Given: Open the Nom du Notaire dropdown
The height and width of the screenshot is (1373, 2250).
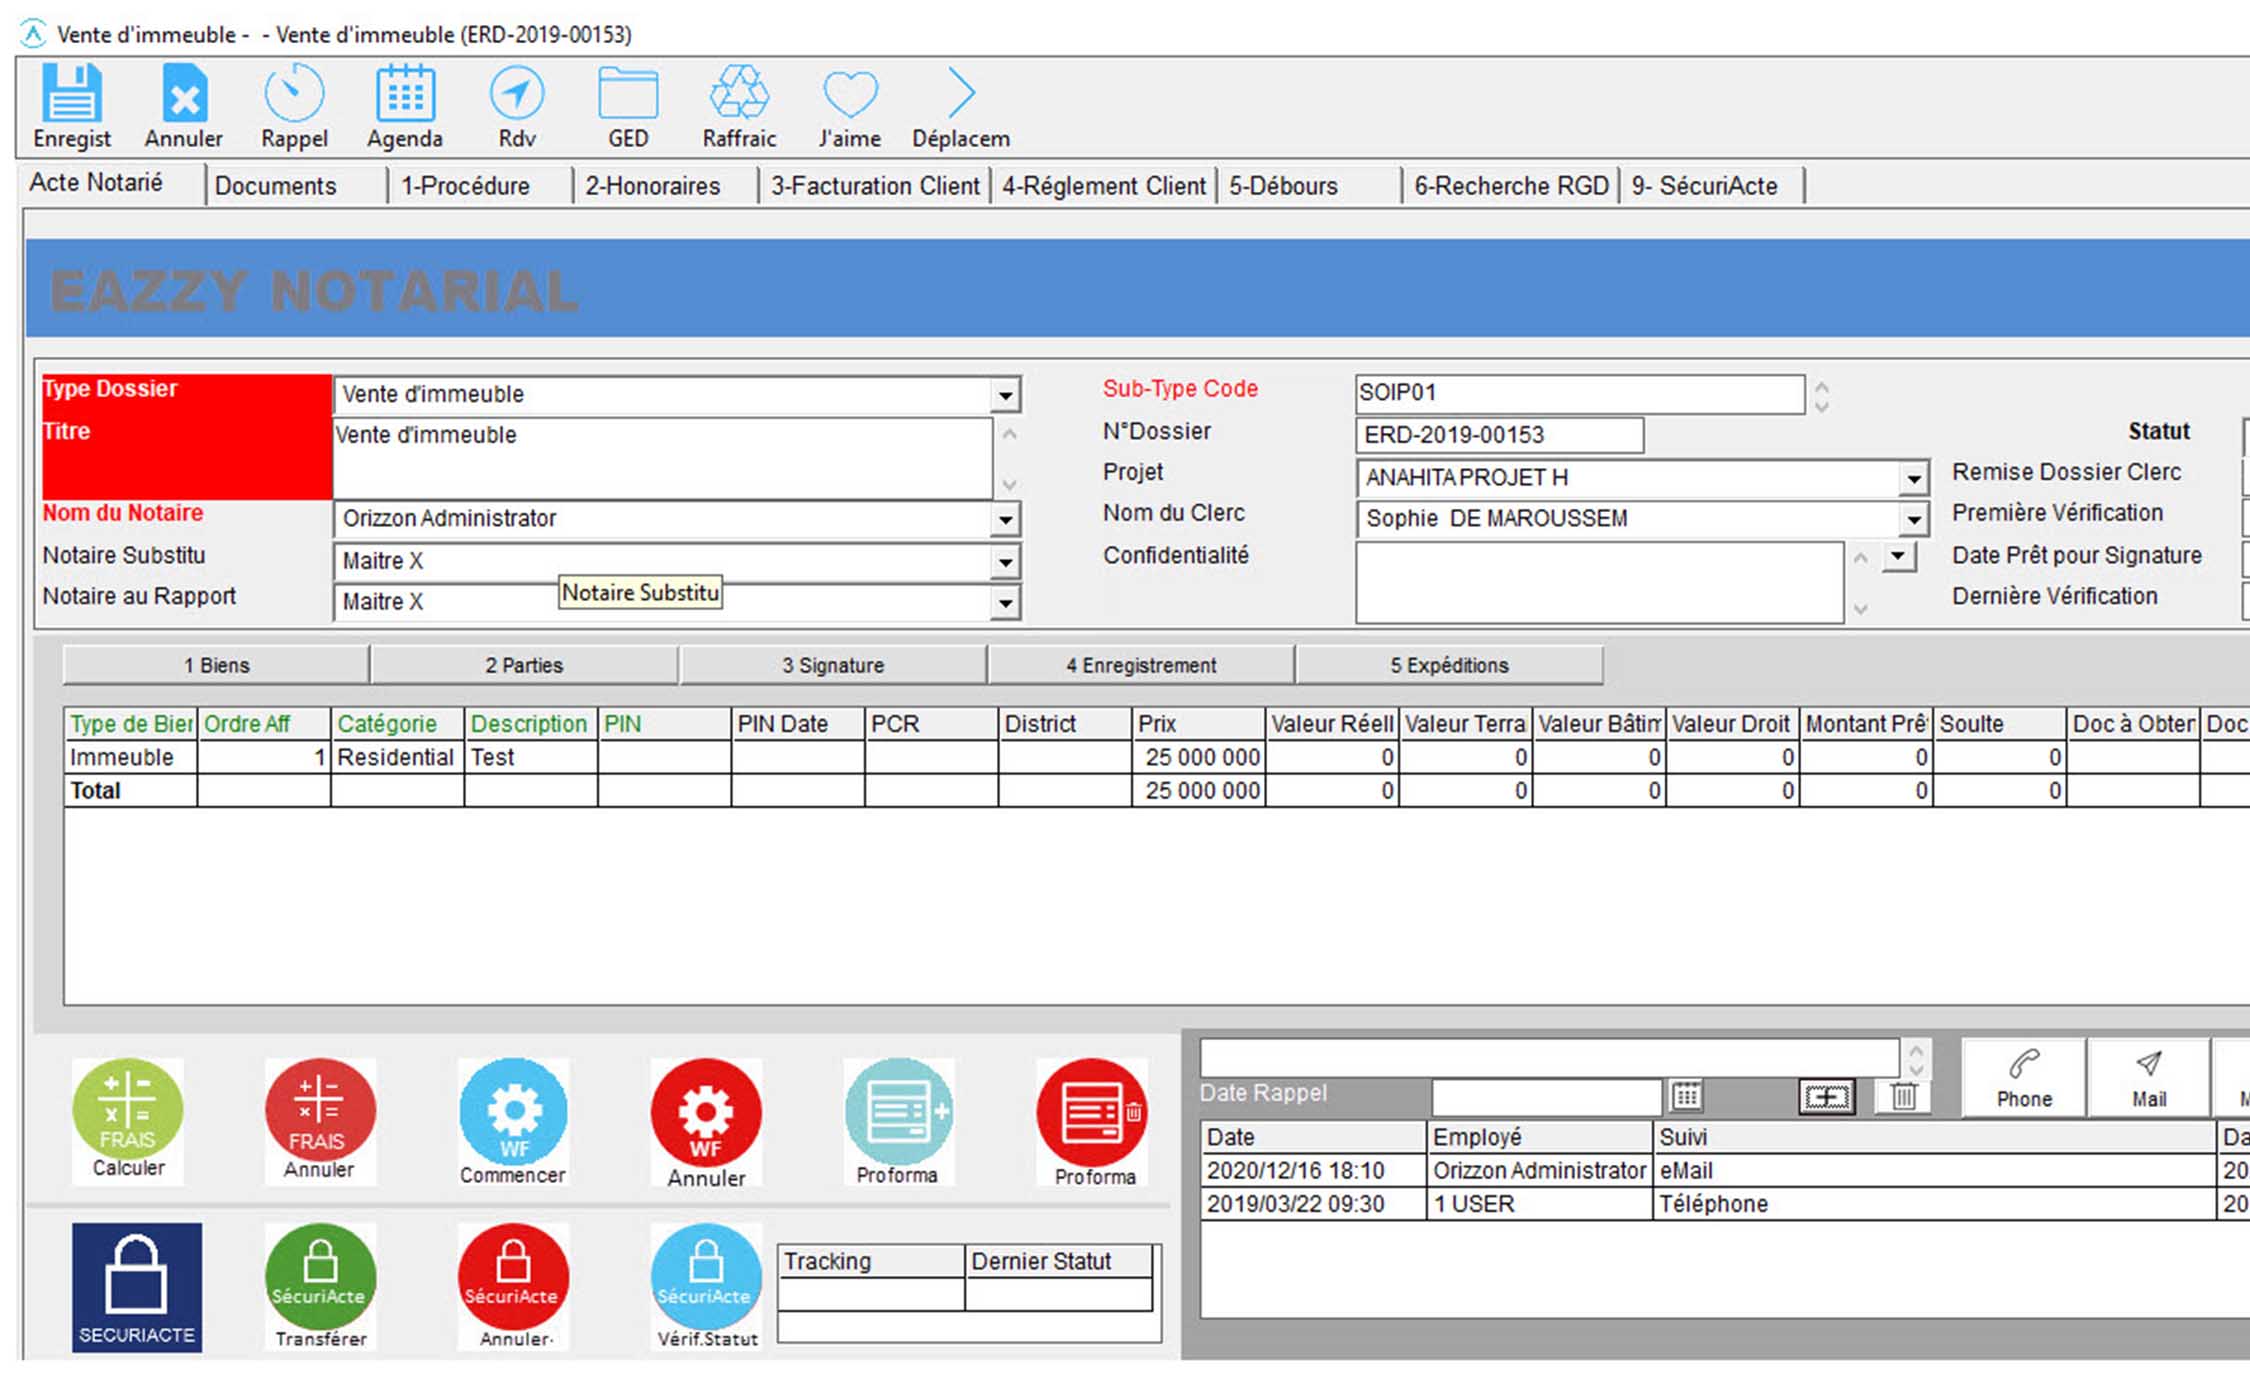Looking at the screenshot, I should (x=1005, y=519).
